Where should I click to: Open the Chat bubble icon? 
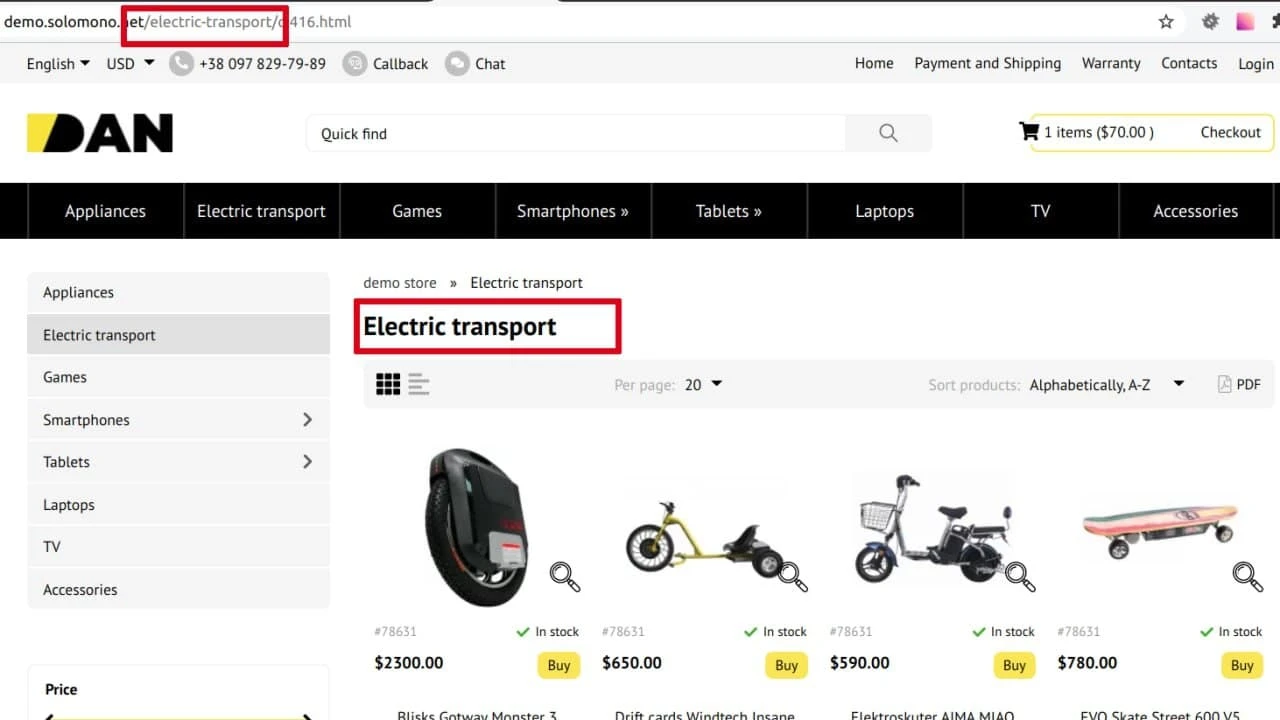click(457, 64)
